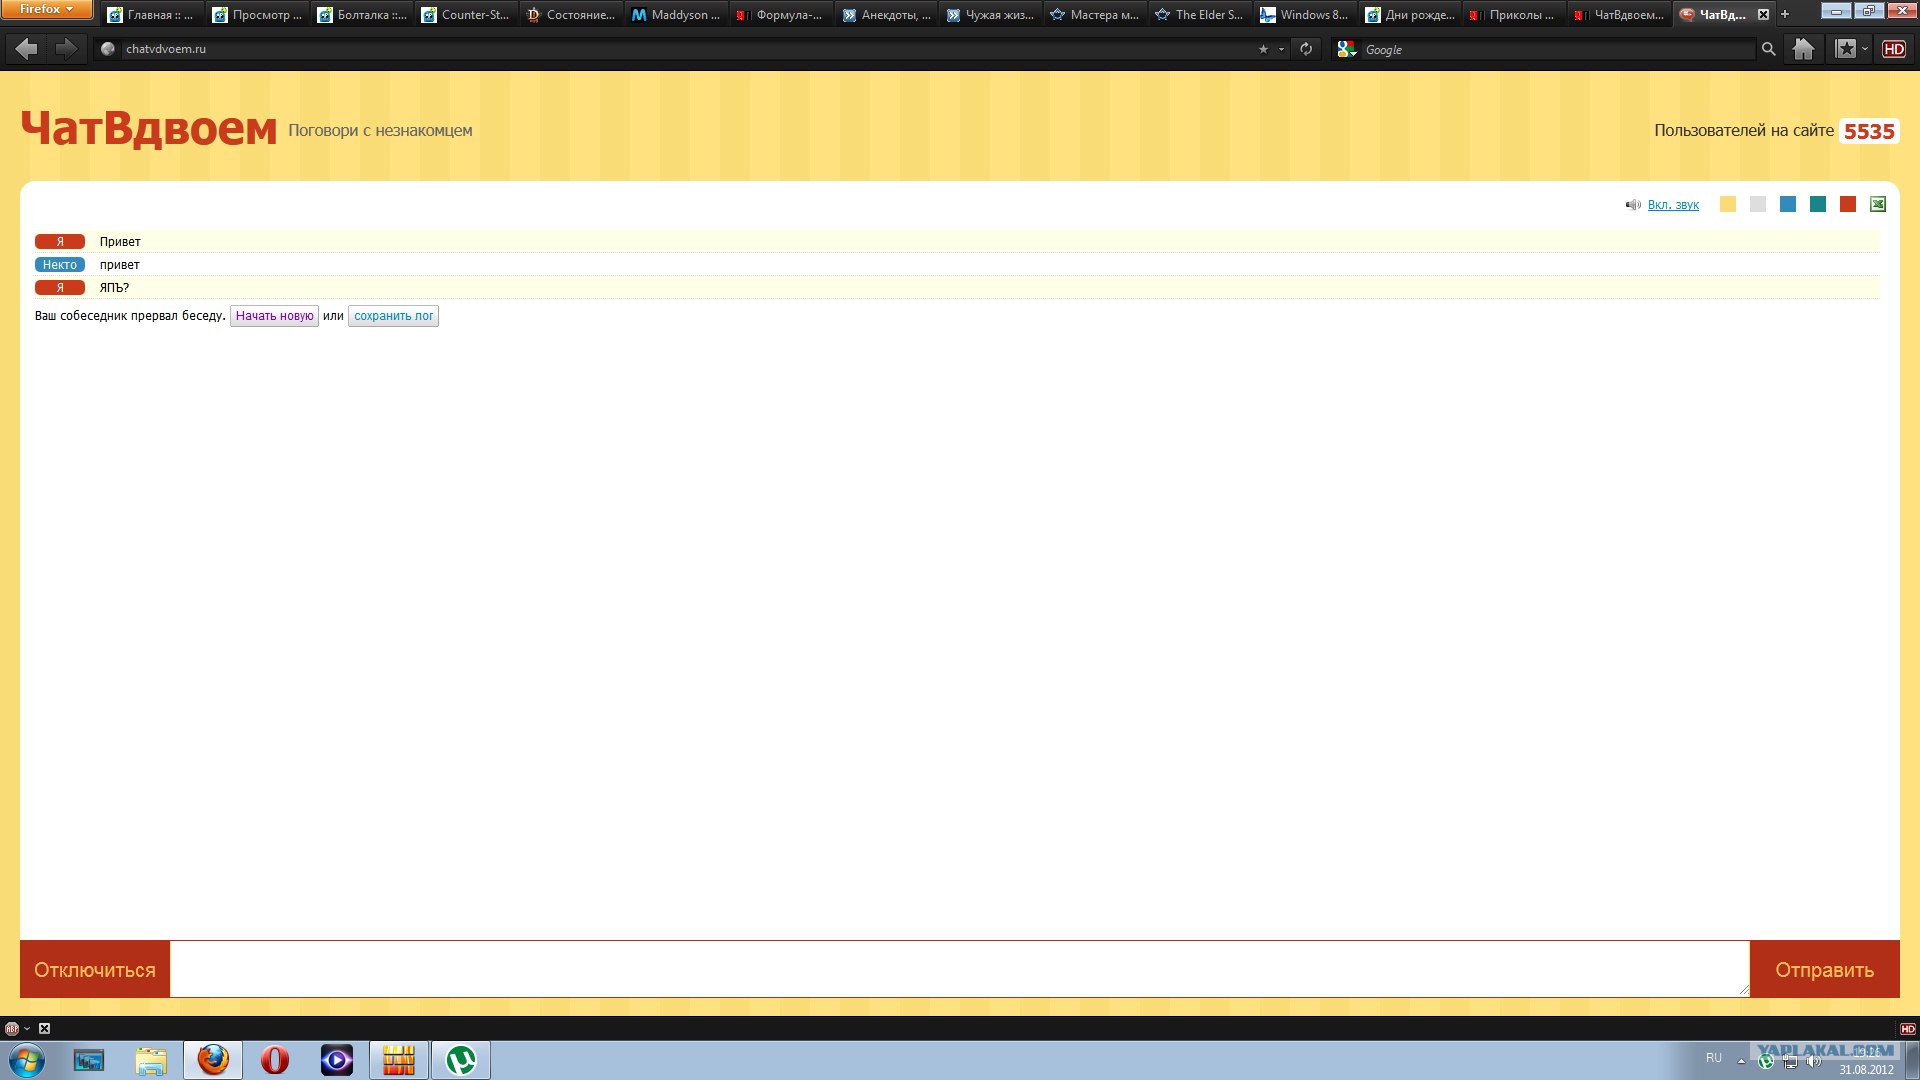Image resolution: width=1920 pixels, height=1080 pixels.
Task: Expand the bookmarks button dropdown arrow
Action: (x=1865, y=49)
